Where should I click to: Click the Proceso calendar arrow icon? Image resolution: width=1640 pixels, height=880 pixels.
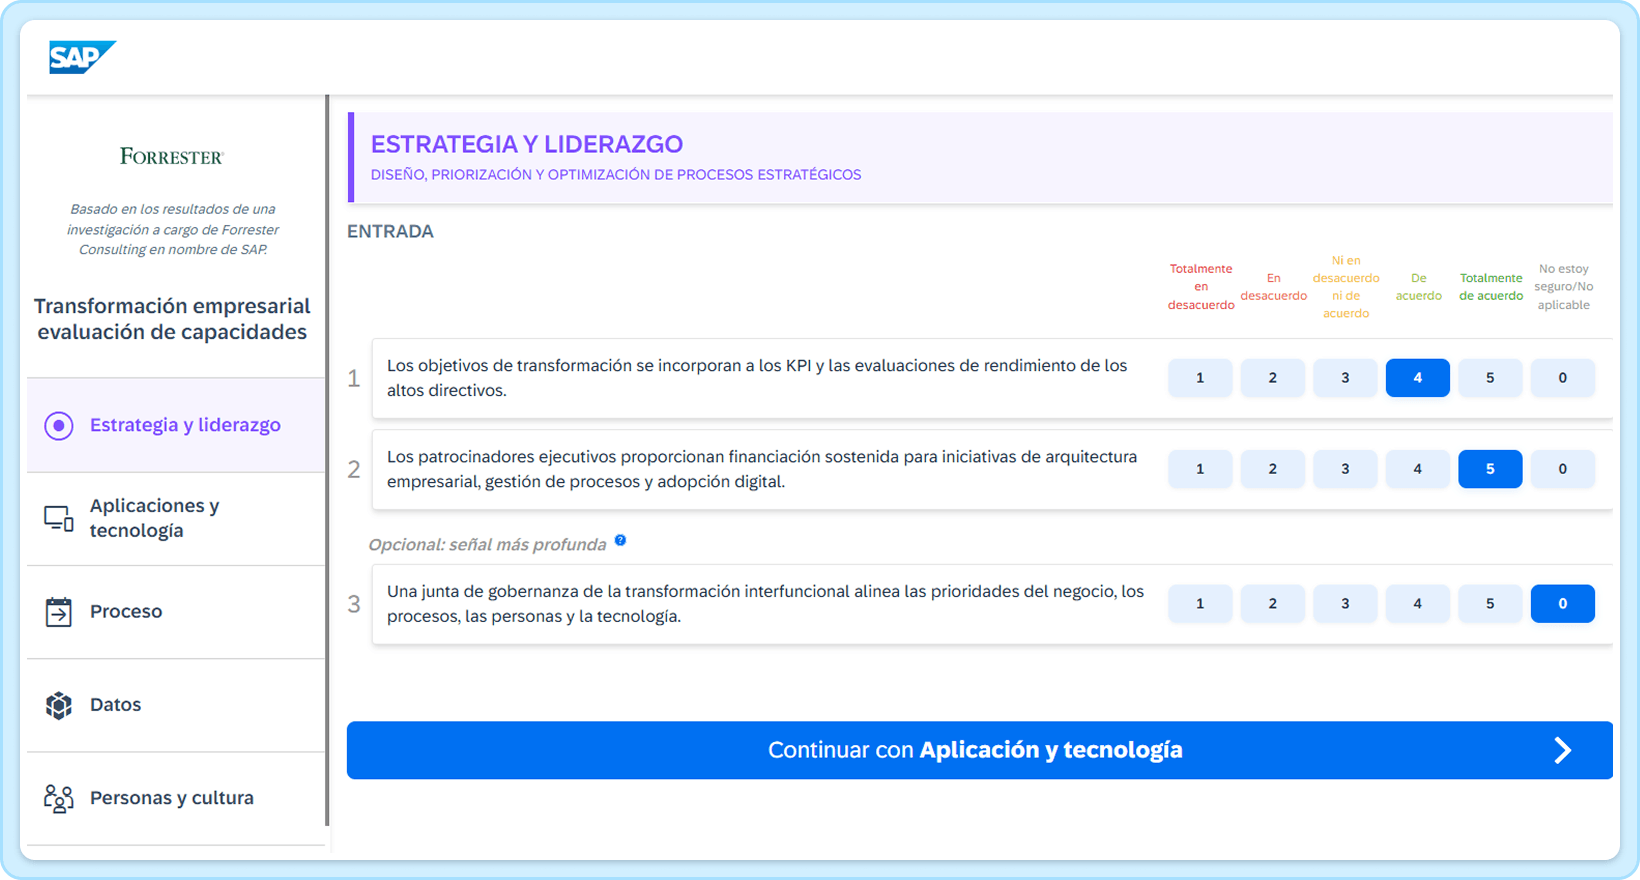click(x=59, y=612)
